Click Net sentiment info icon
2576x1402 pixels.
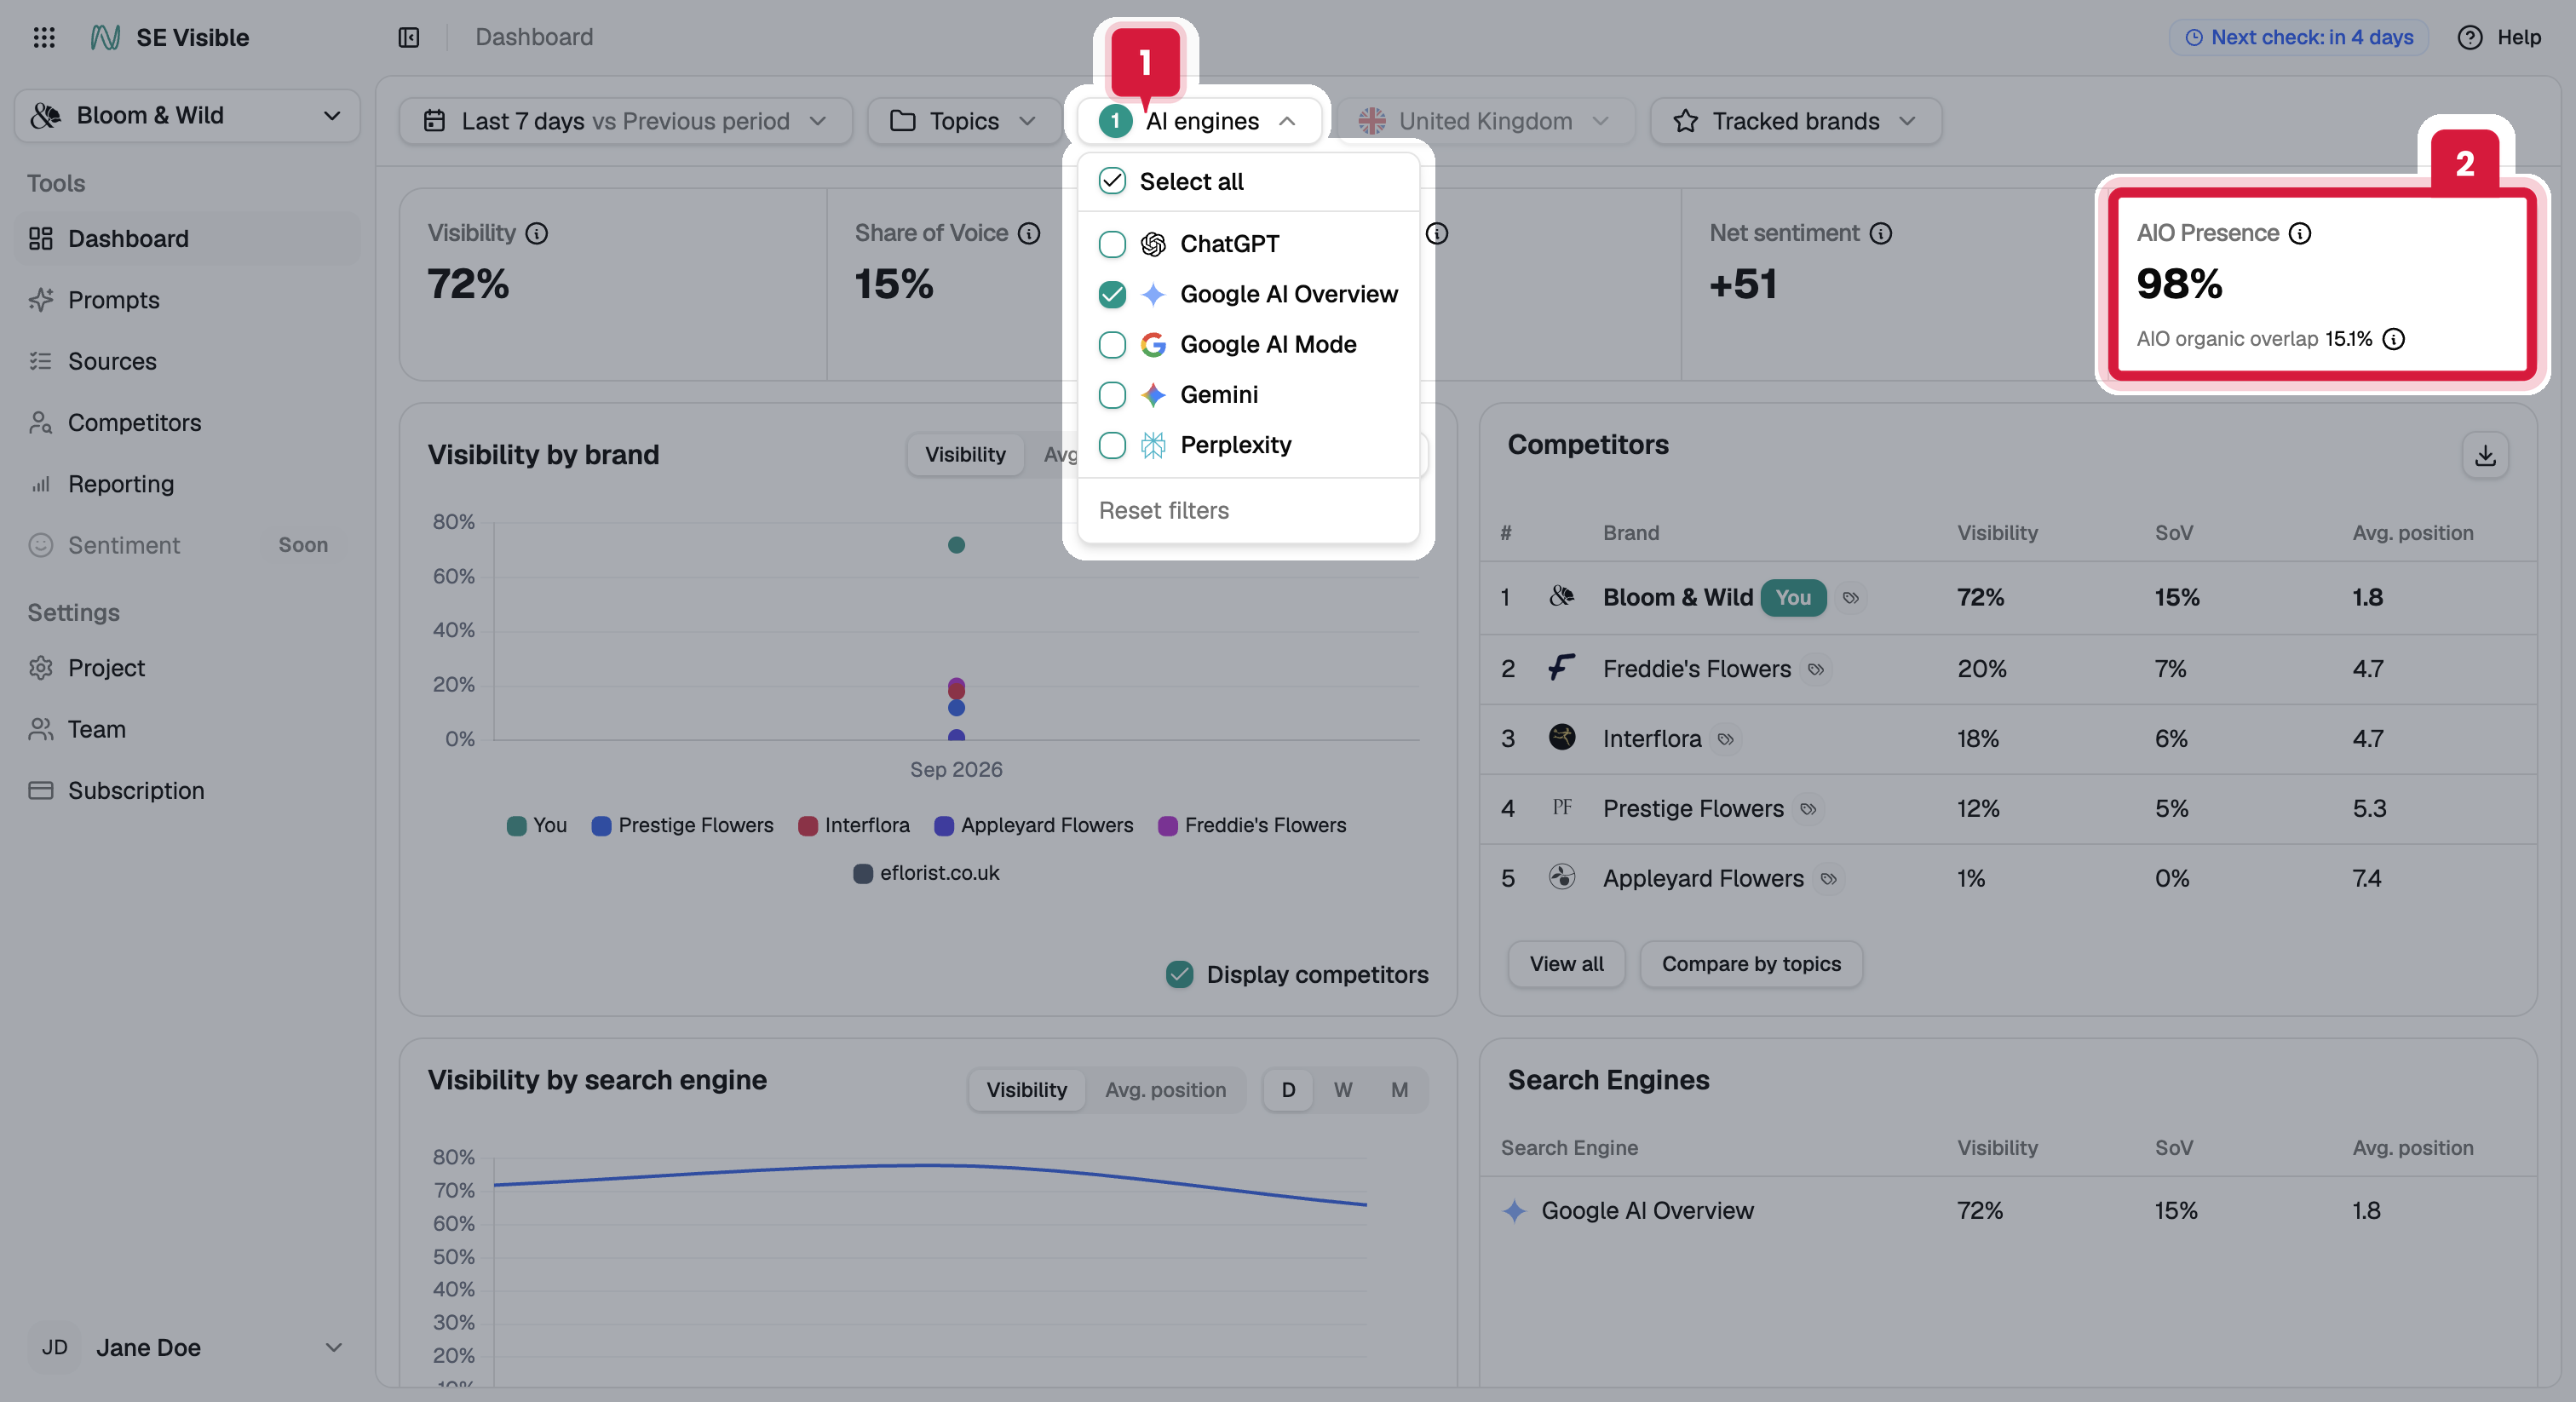pos(1880,233)
